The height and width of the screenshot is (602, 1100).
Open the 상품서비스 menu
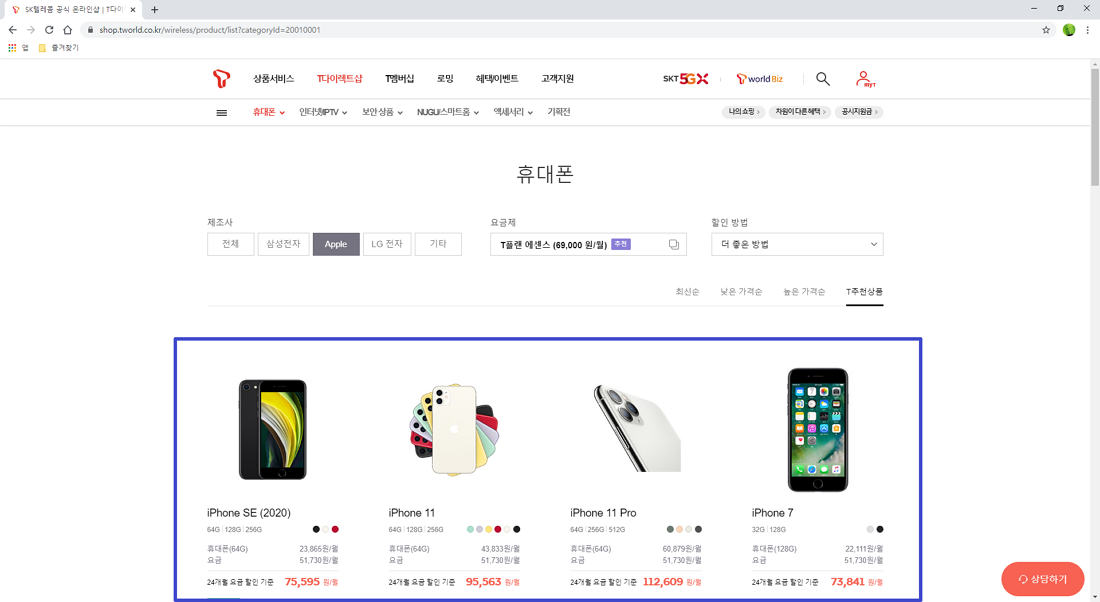click(x=274, y=79)
